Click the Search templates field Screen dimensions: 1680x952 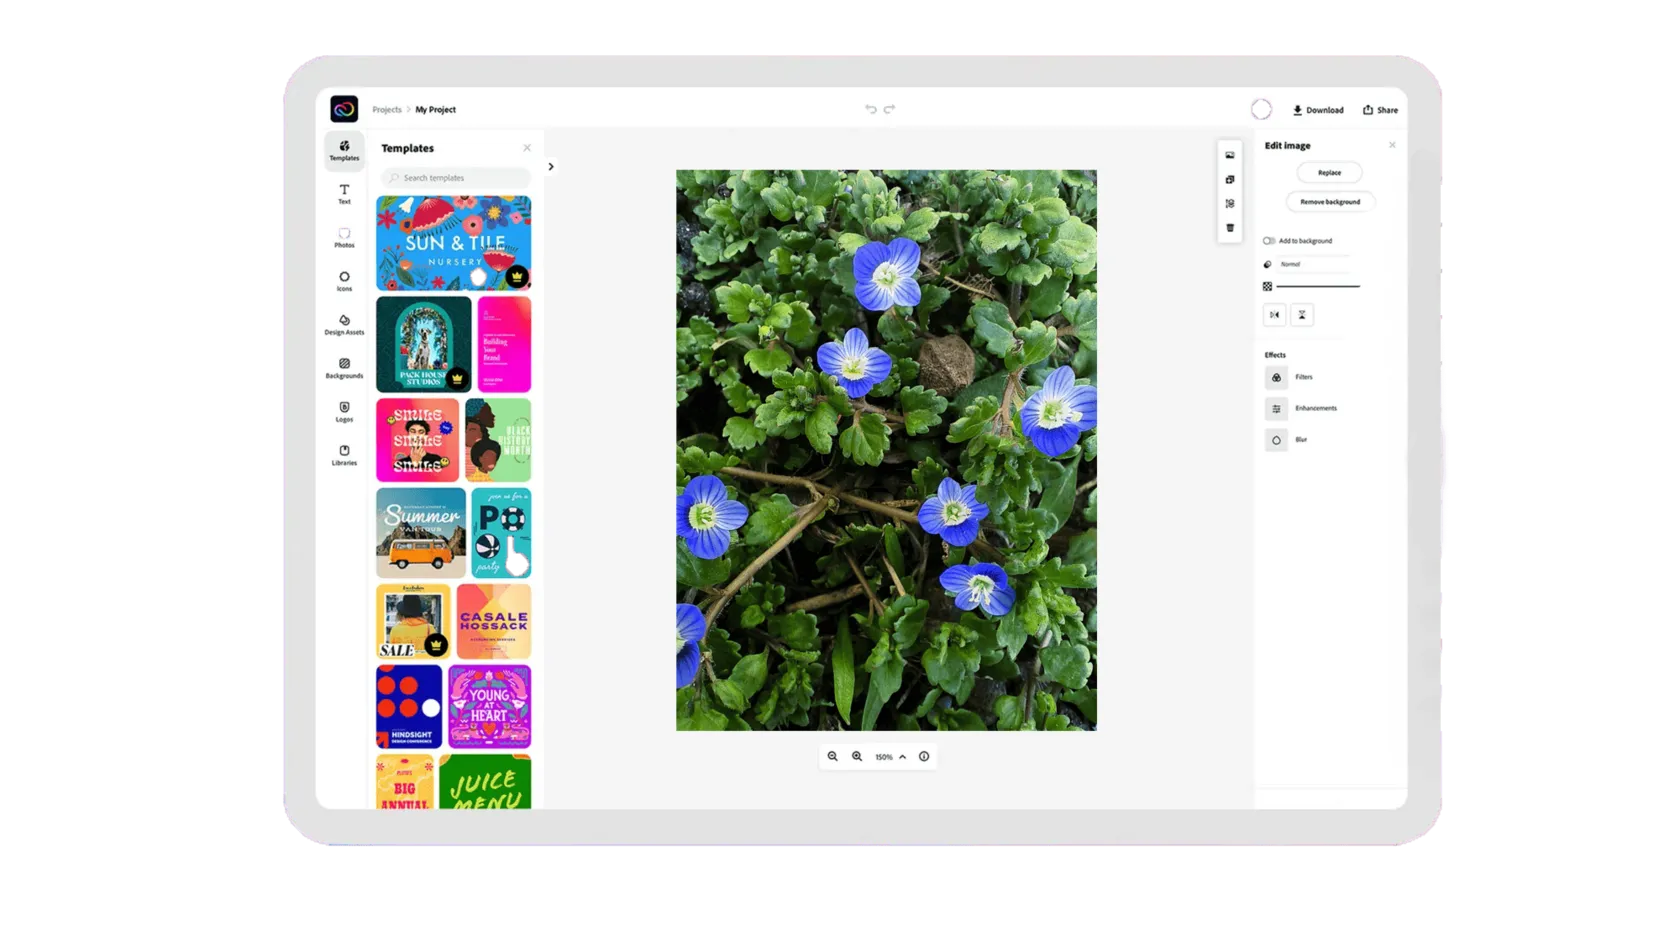(x=456, y=178)
